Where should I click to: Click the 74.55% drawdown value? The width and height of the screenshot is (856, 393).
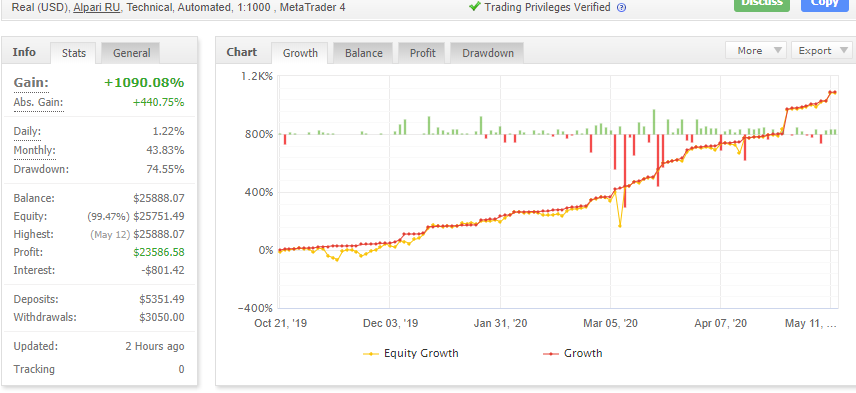(165, 169)
